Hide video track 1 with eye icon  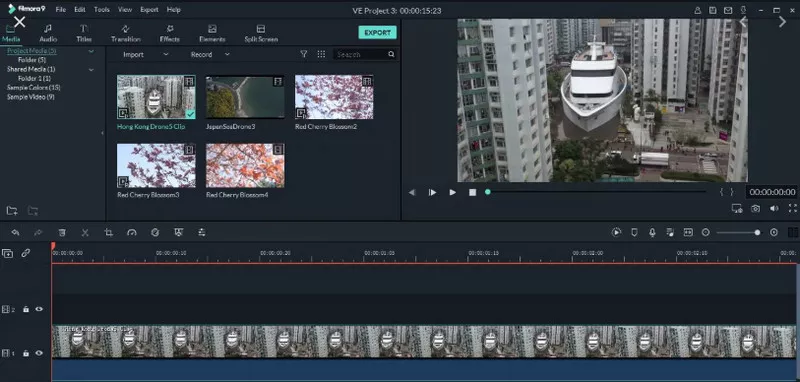(x=39, y=353)
